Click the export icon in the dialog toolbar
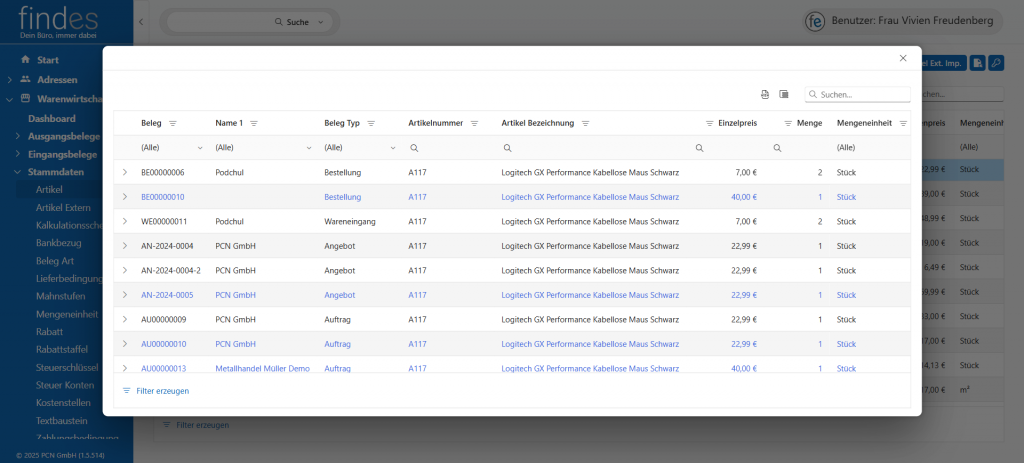Viewport: 1024px width, 463px height. (x=765, y=94)
